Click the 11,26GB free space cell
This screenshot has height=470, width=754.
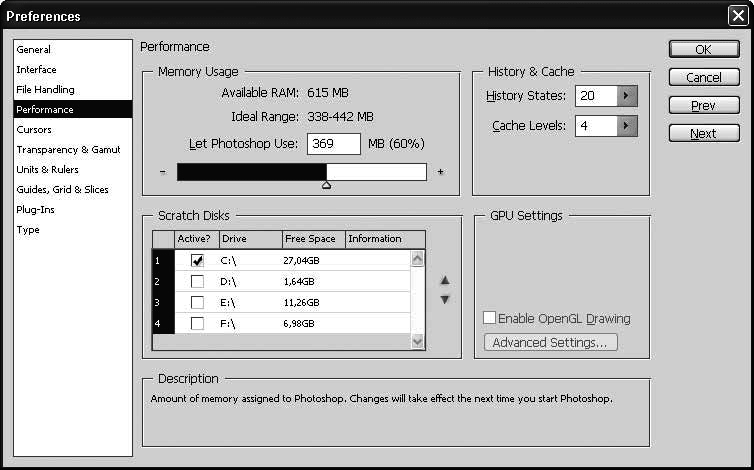pyautogui.click(x=302, y=303)
